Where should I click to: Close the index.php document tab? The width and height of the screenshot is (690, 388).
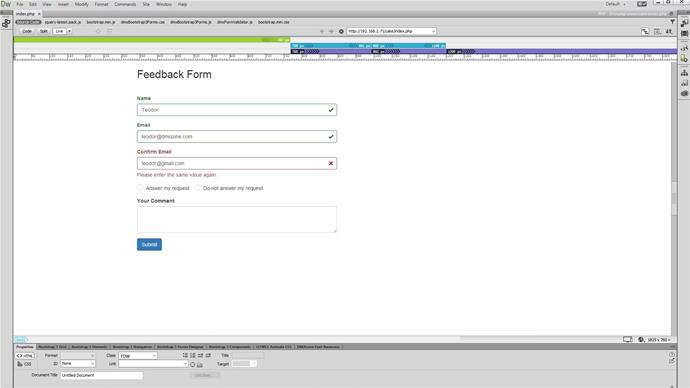click(39, 14)
